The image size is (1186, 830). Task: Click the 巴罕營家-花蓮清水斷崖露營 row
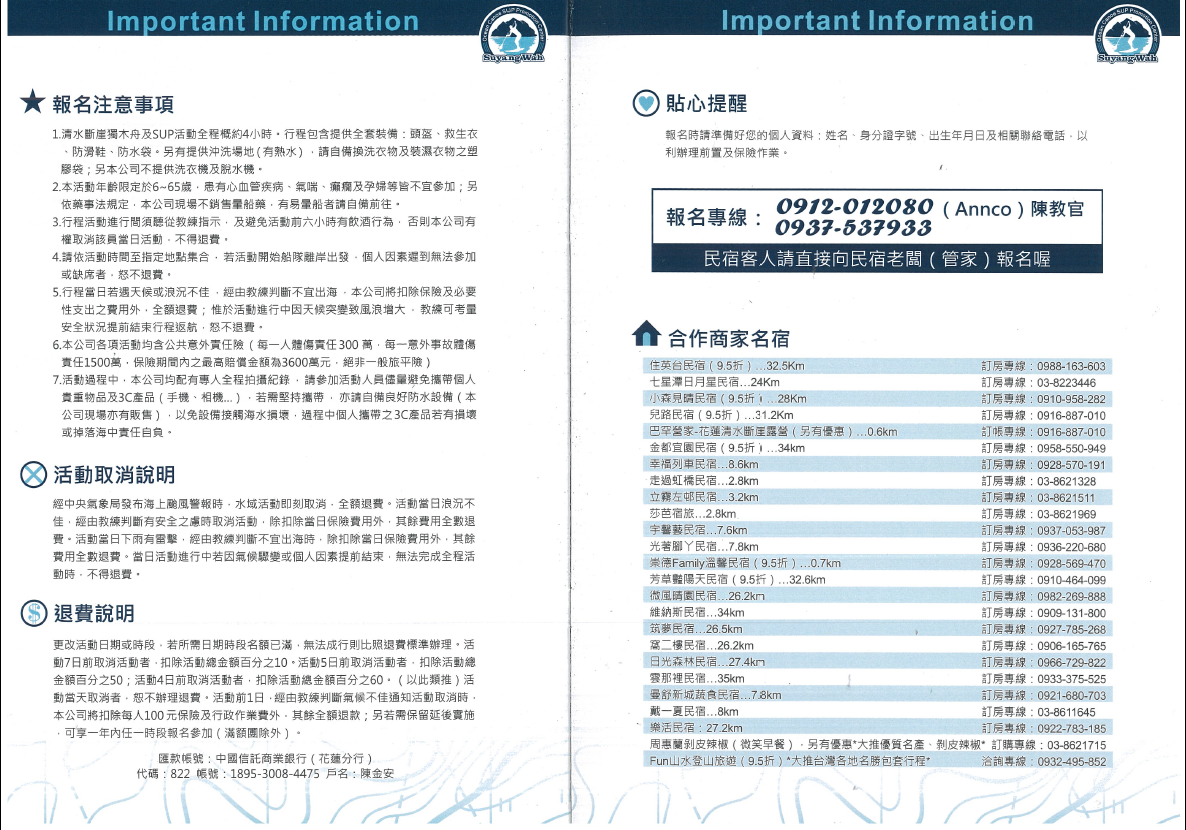tap(877, 432)
